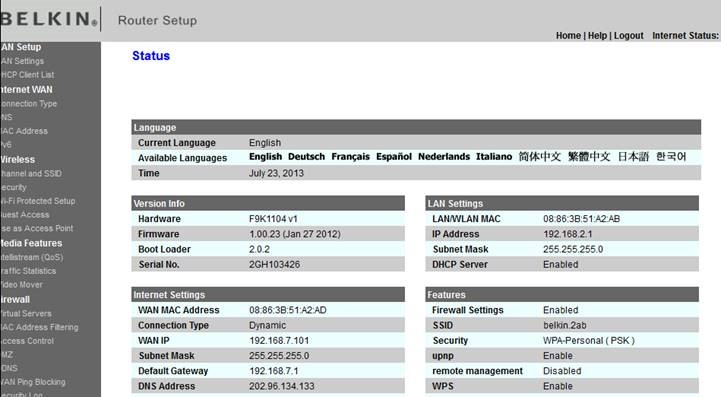Image resolution: width=721 pixels, height=397 pixels.
Task: Choose the Nederlands language option
Action: click(x=444, y=157)
